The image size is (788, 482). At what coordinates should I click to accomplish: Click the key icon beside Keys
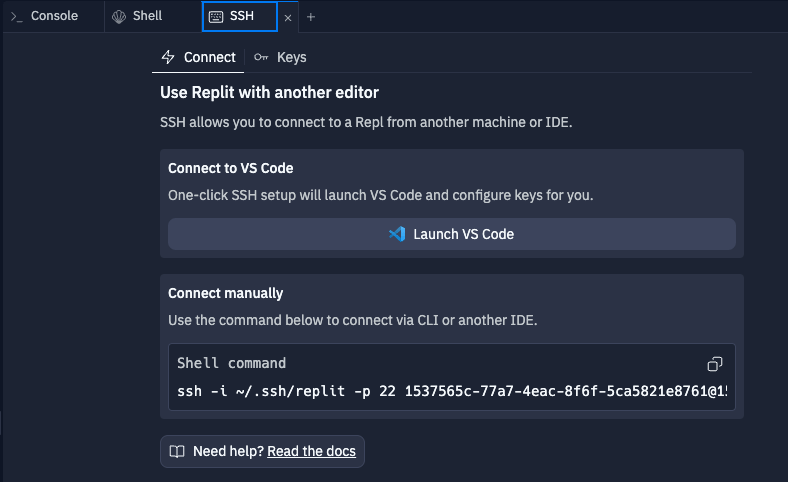[261, 57]
